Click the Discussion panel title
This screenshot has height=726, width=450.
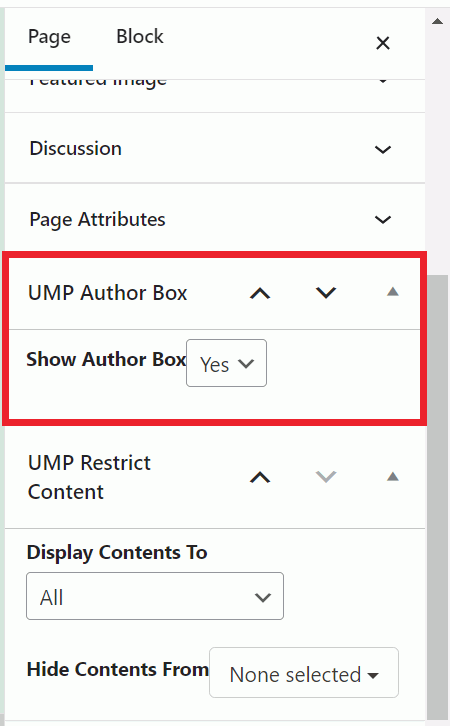click(75, 149)
